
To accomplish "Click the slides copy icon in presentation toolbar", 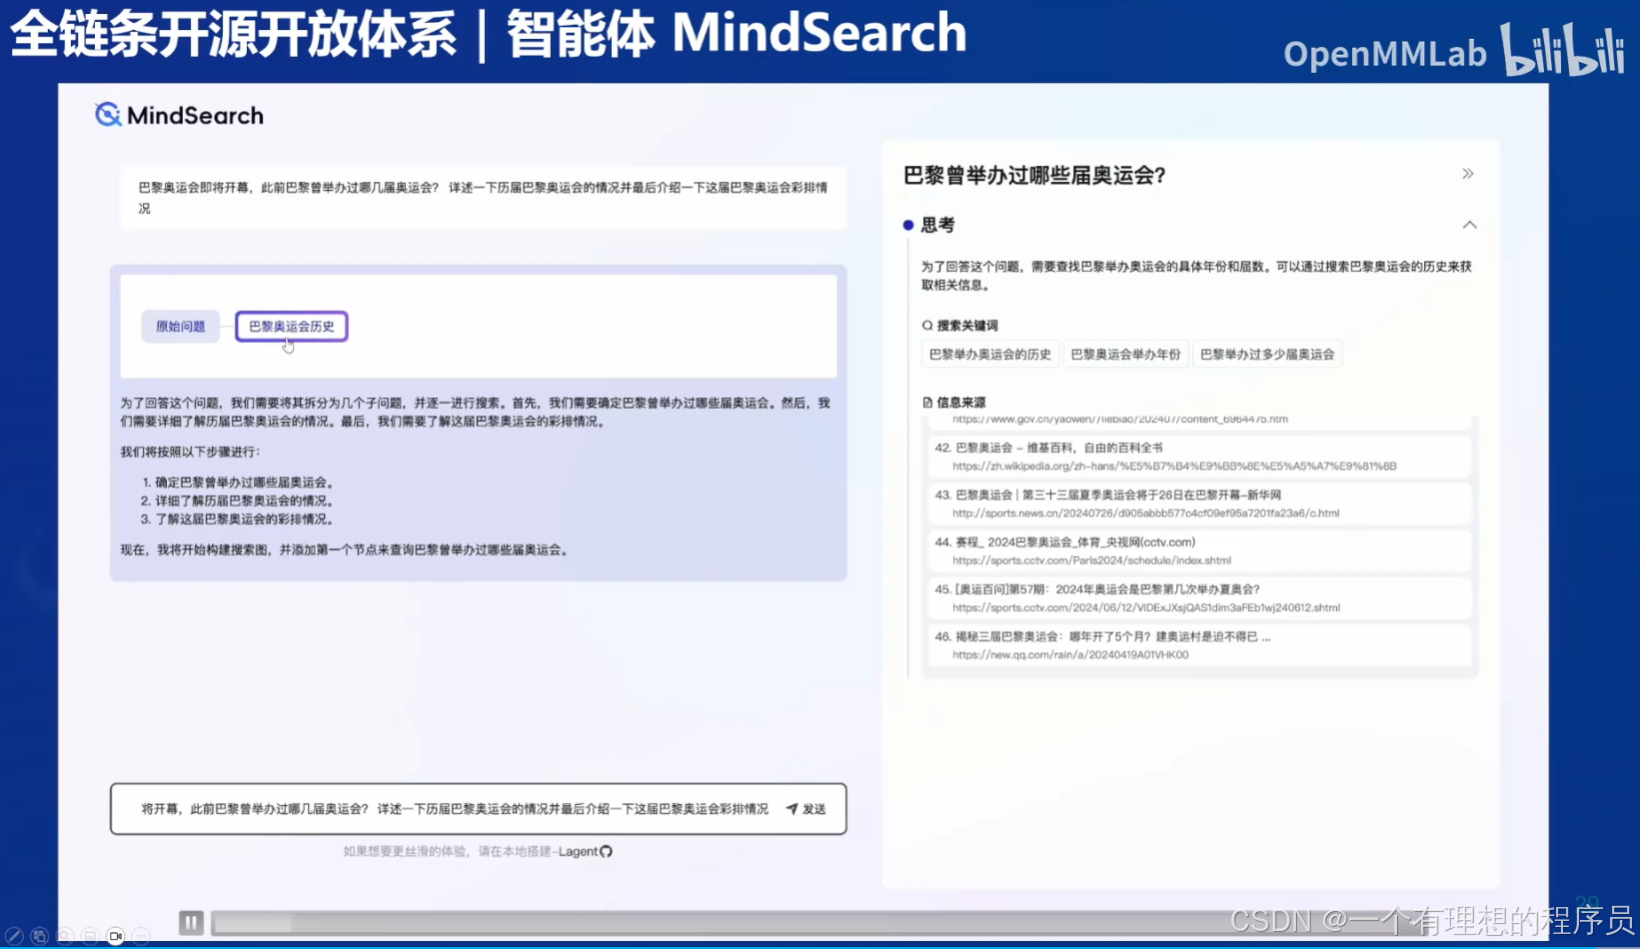I will coord(39,936).
